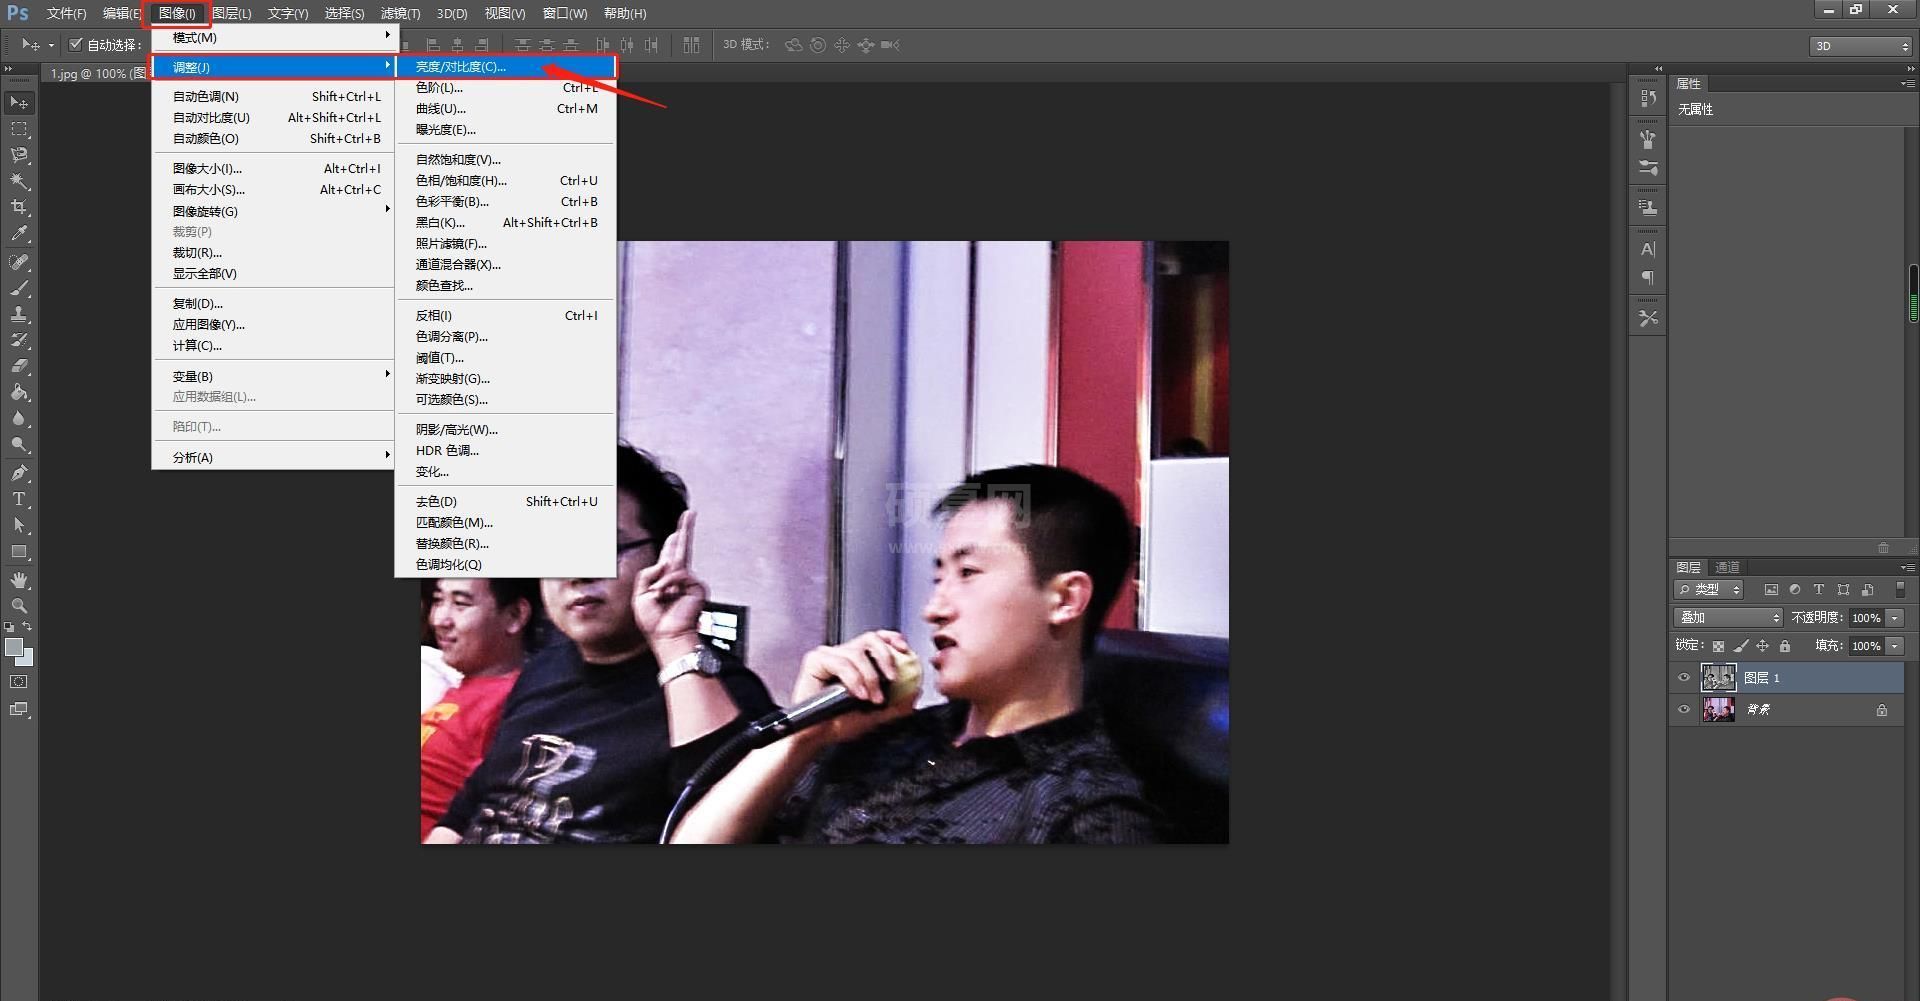The width and height of the screenshot is (1920, 1001).
Task: Select the Zoom tool
Action: click(19, 606)
